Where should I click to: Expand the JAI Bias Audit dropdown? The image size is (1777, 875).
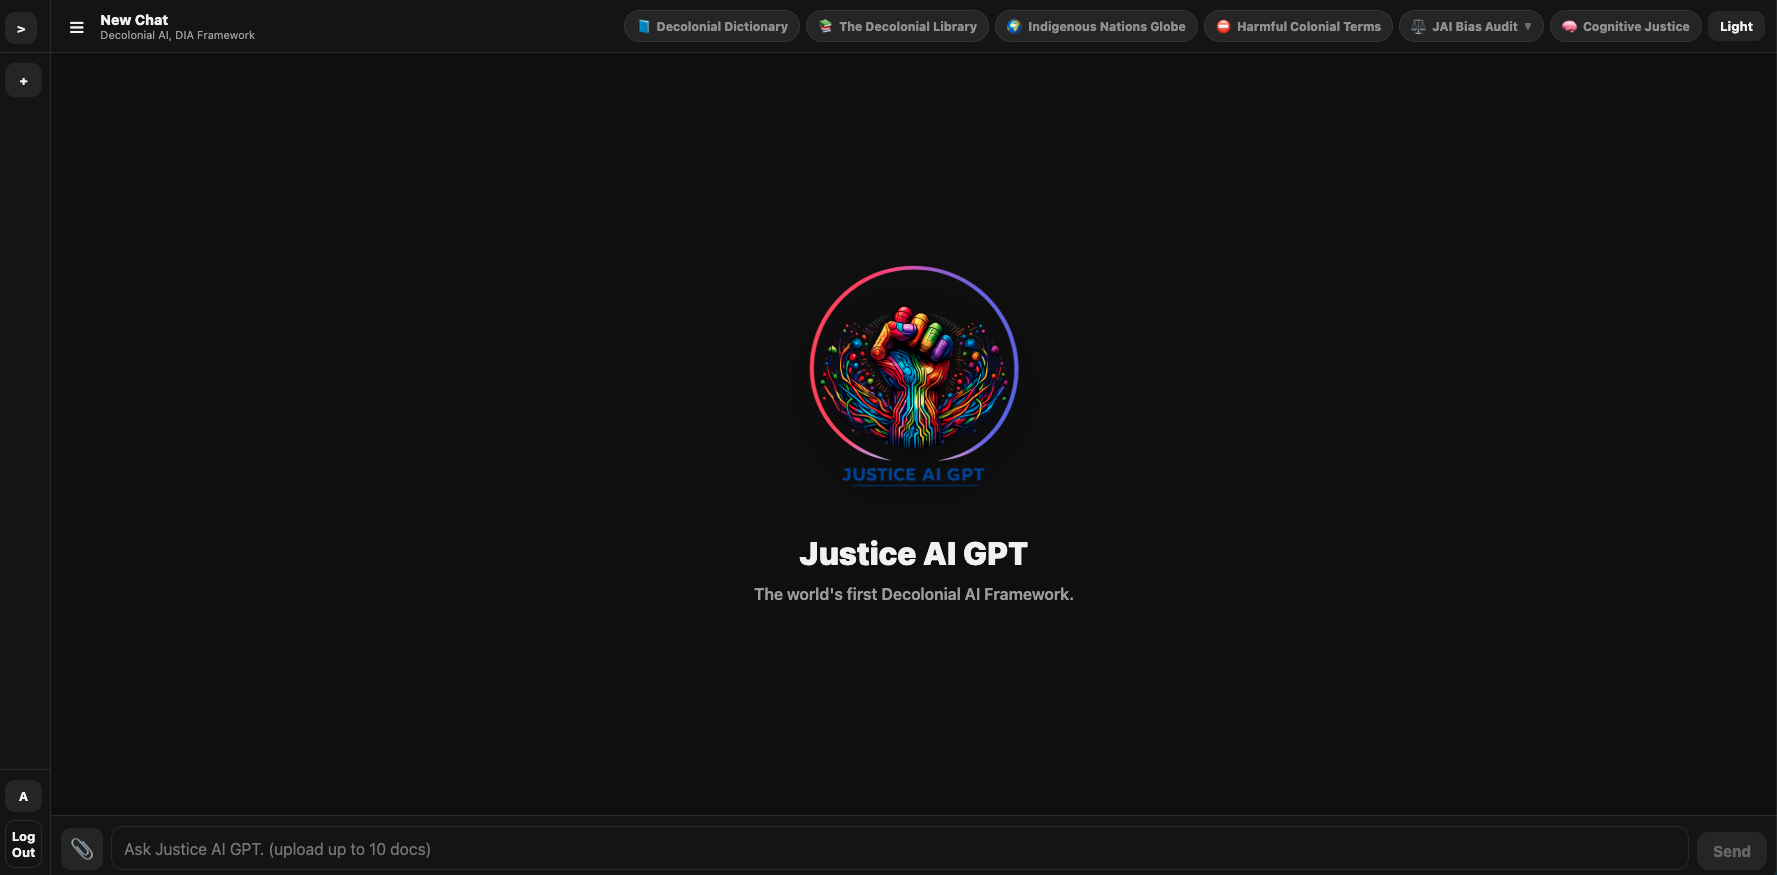[x=1471, y=27]
